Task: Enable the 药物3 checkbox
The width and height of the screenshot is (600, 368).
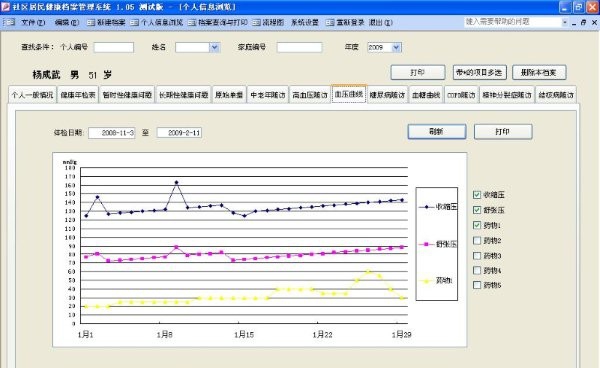Action: click(477, 256)
